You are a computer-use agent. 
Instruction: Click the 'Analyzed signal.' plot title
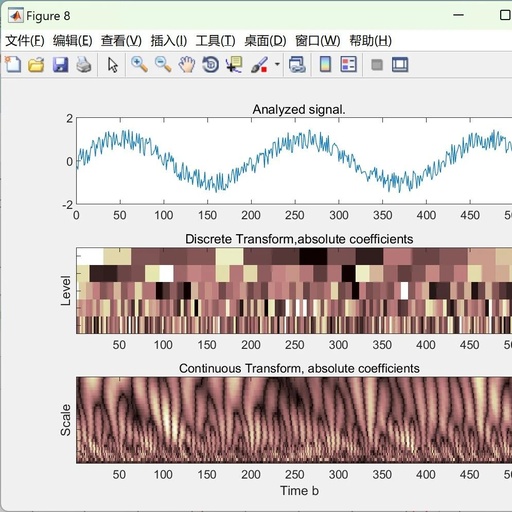tap(299, 109)
